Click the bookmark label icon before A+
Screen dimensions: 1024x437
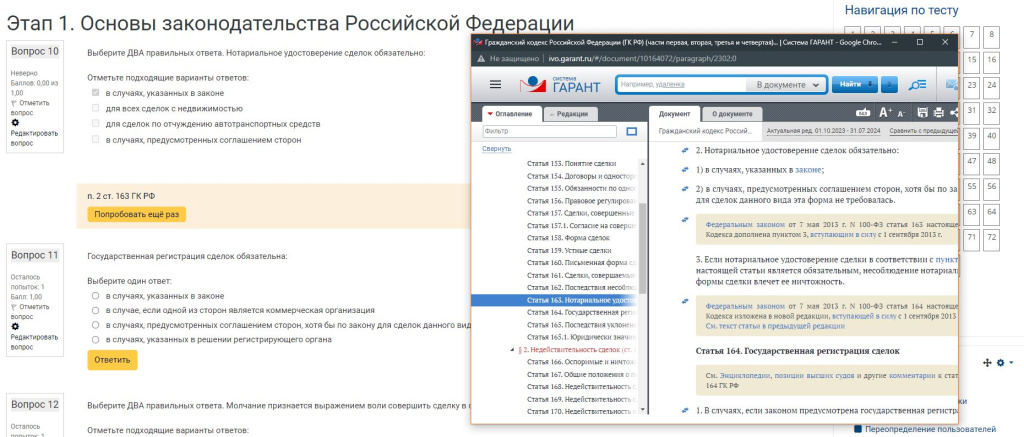863,114
